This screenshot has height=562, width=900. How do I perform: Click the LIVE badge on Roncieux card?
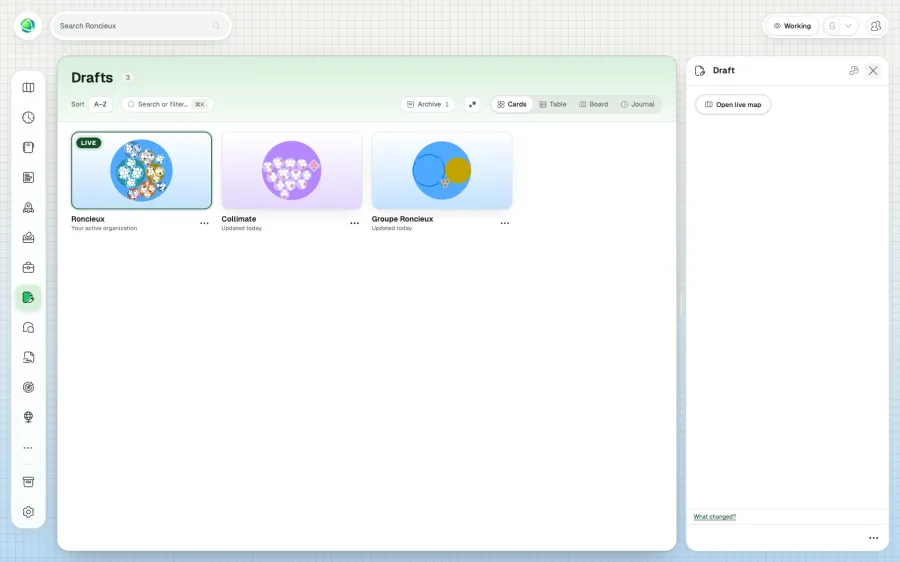89,143
